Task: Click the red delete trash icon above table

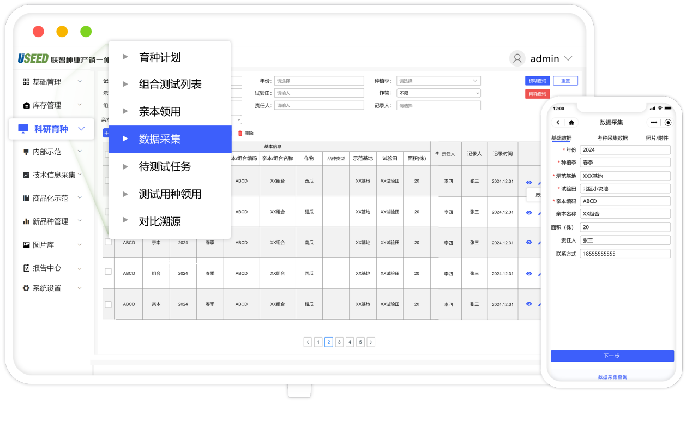Action: click(238, 132)
